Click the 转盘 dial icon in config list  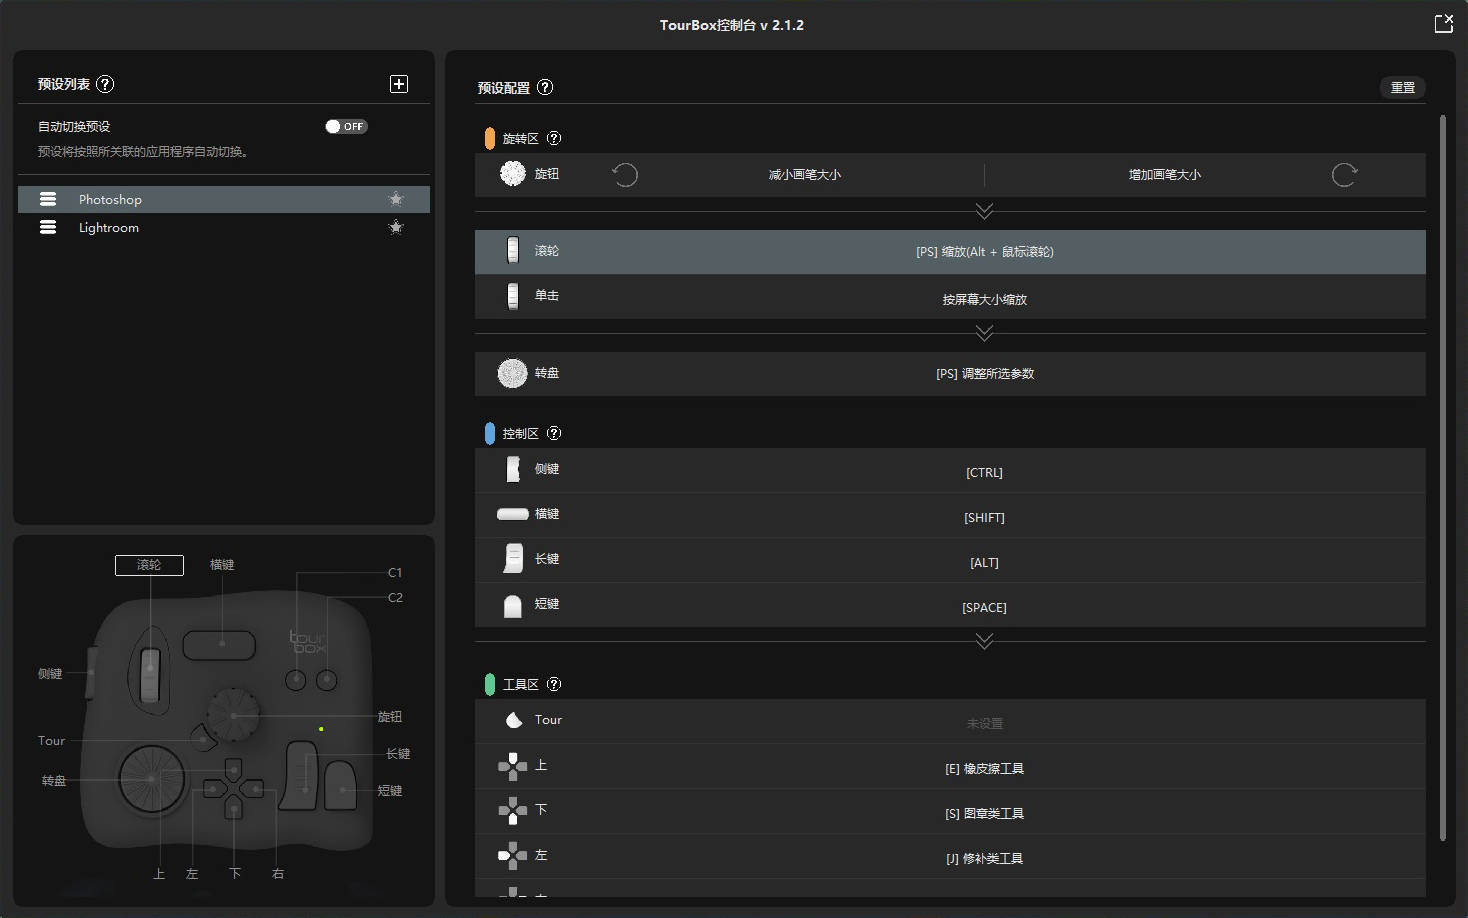[x=513, y=373]
